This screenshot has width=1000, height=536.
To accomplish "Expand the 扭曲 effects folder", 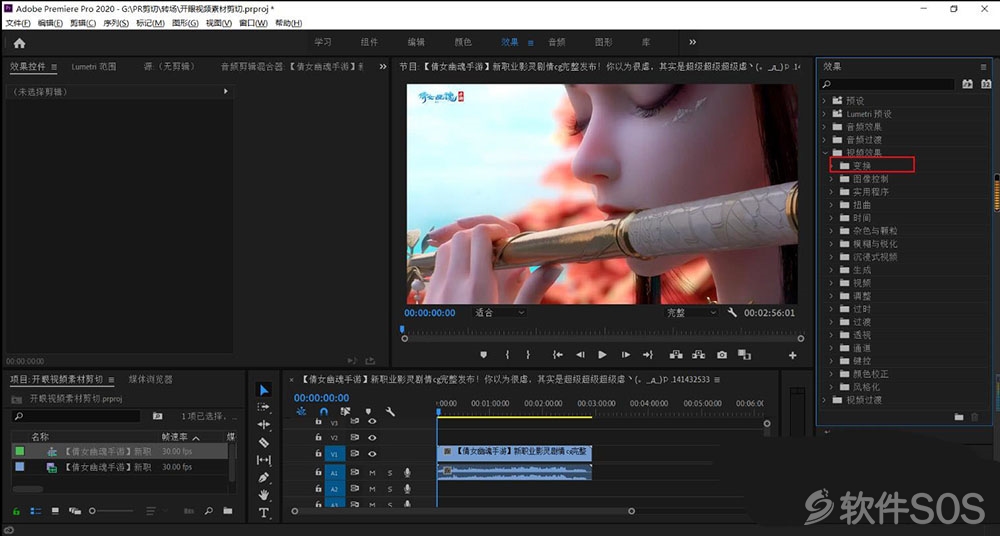I will coord(831,205).
